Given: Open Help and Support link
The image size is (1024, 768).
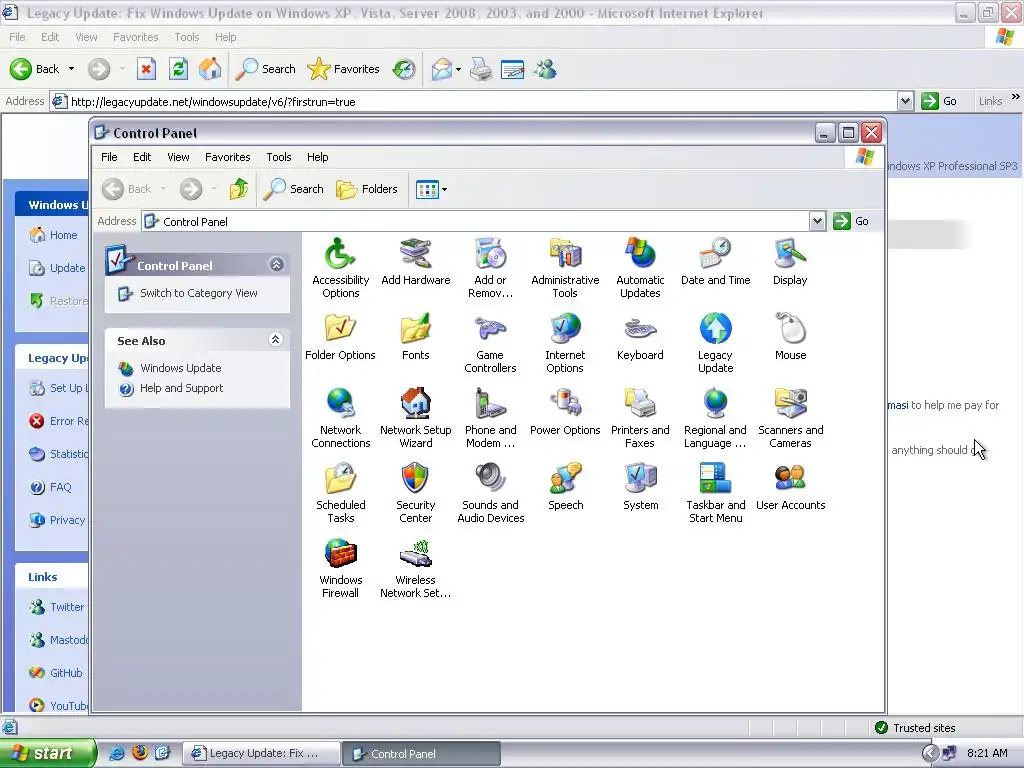Looking at the screenshot, I should point(182,388).
